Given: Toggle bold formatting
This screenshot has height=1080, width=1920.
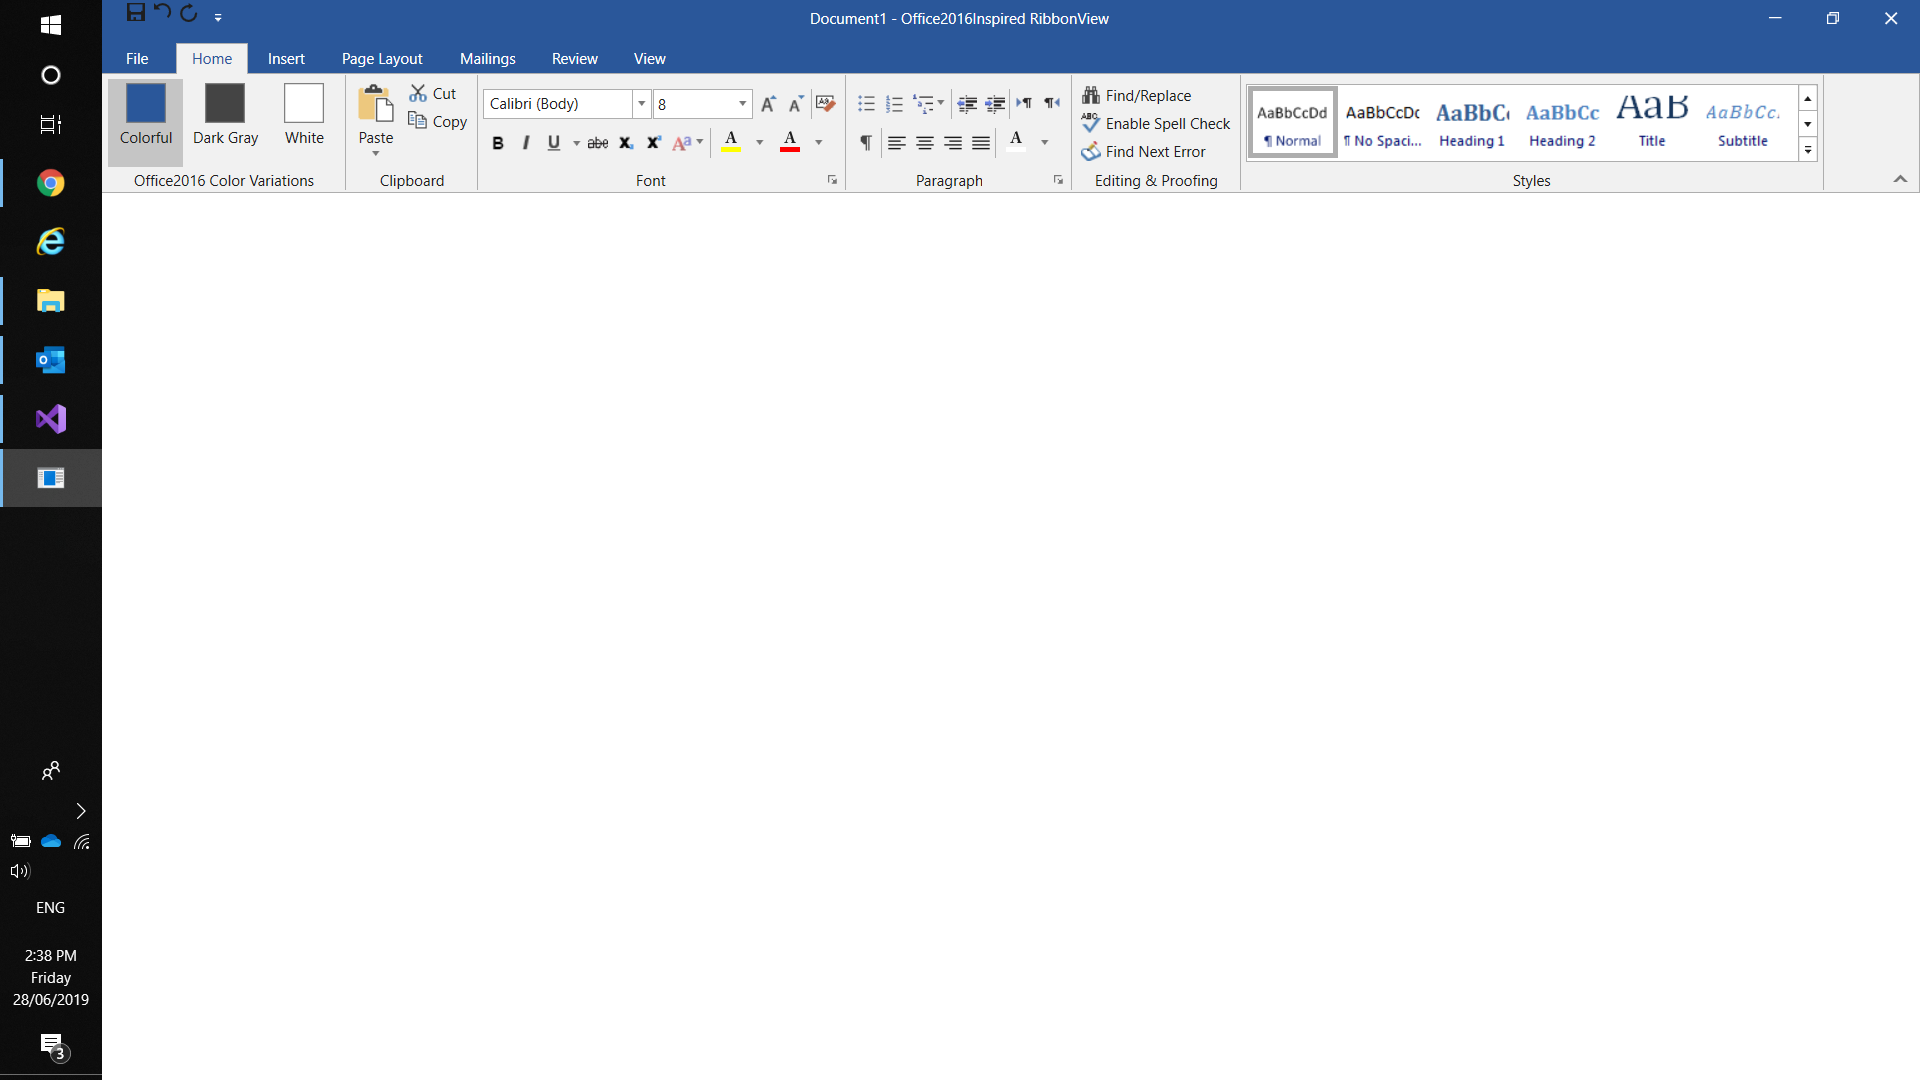Looking at the screenshot, I should pyautogui.click(x=497, y=143).
